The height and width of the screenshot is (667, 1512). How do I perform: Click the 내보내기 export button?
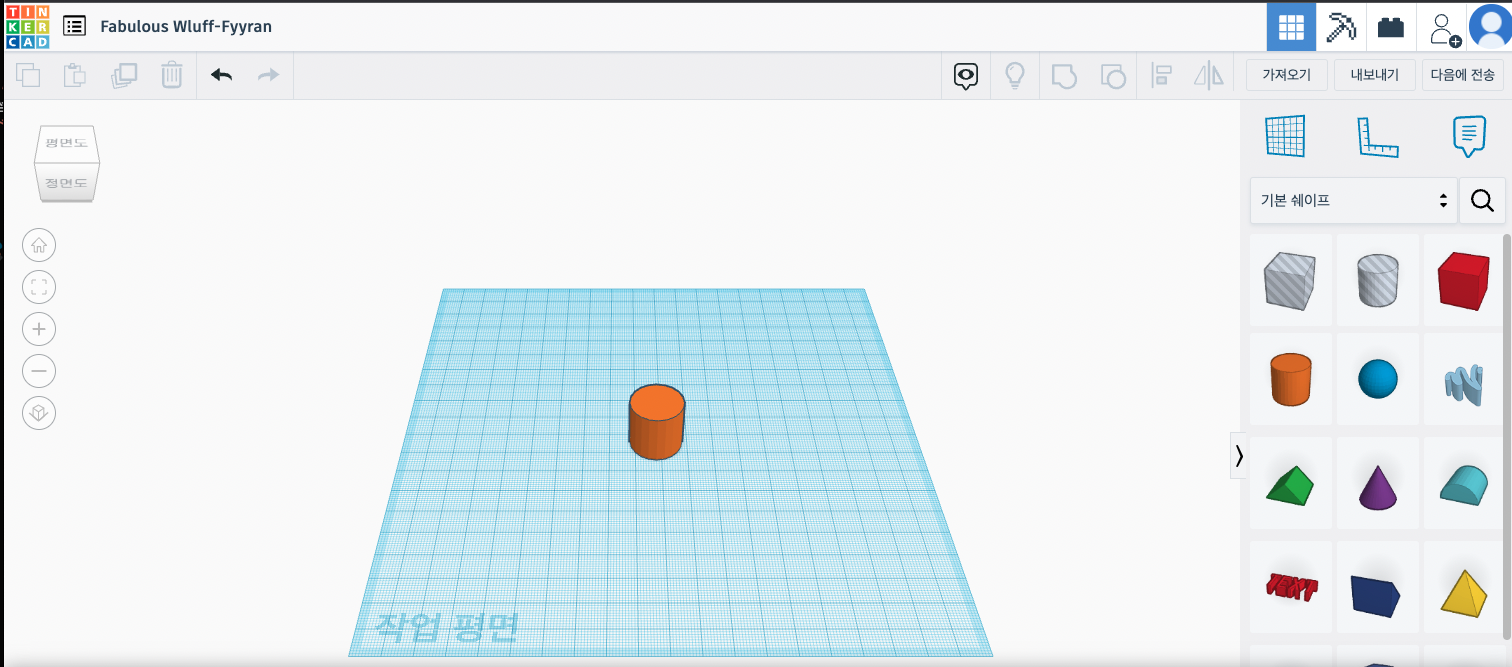pyautogui.click(x=1374, y=75)
